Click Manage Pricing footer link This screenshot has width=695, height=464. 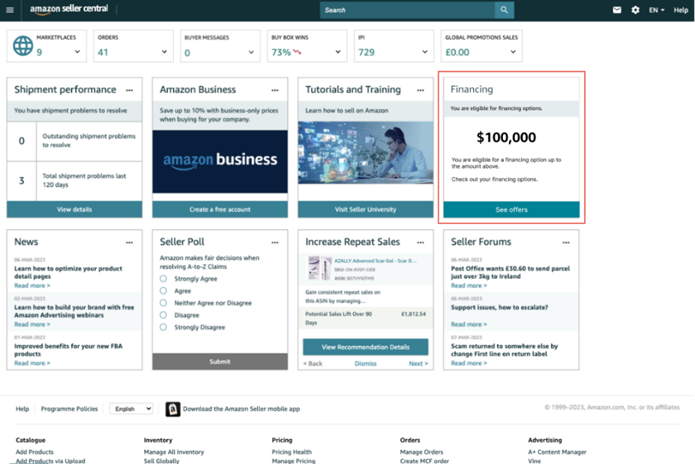tap(293, 461)
